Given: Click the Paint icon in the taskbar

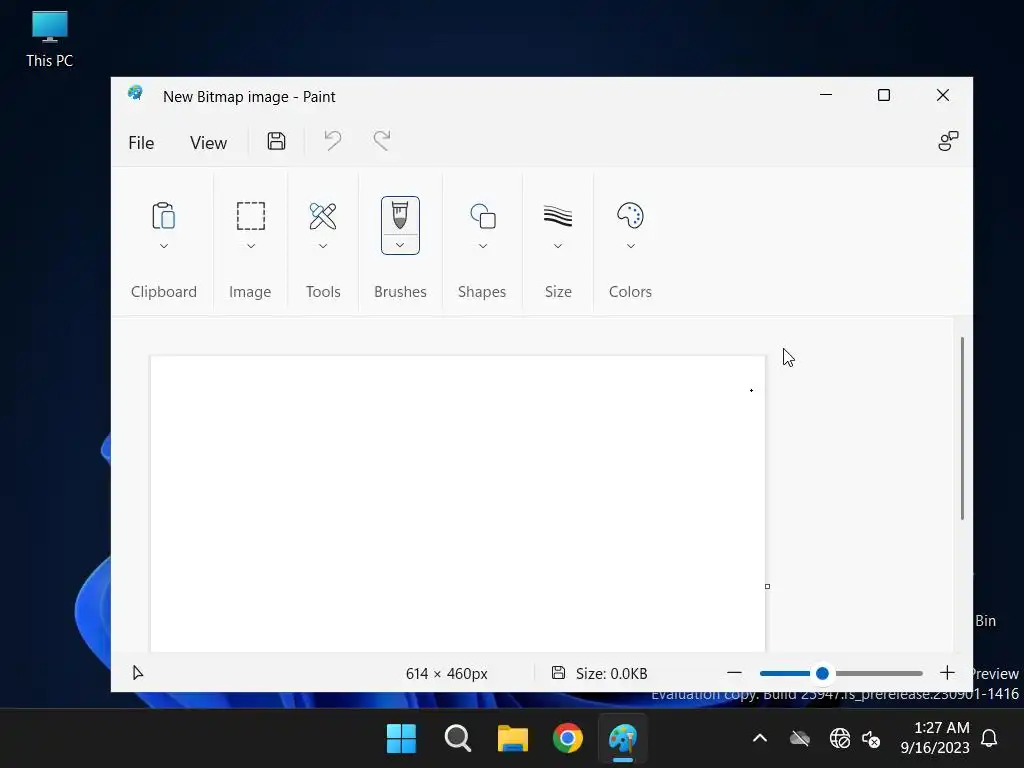Looking at the screenshot, I should coord(623,739).
